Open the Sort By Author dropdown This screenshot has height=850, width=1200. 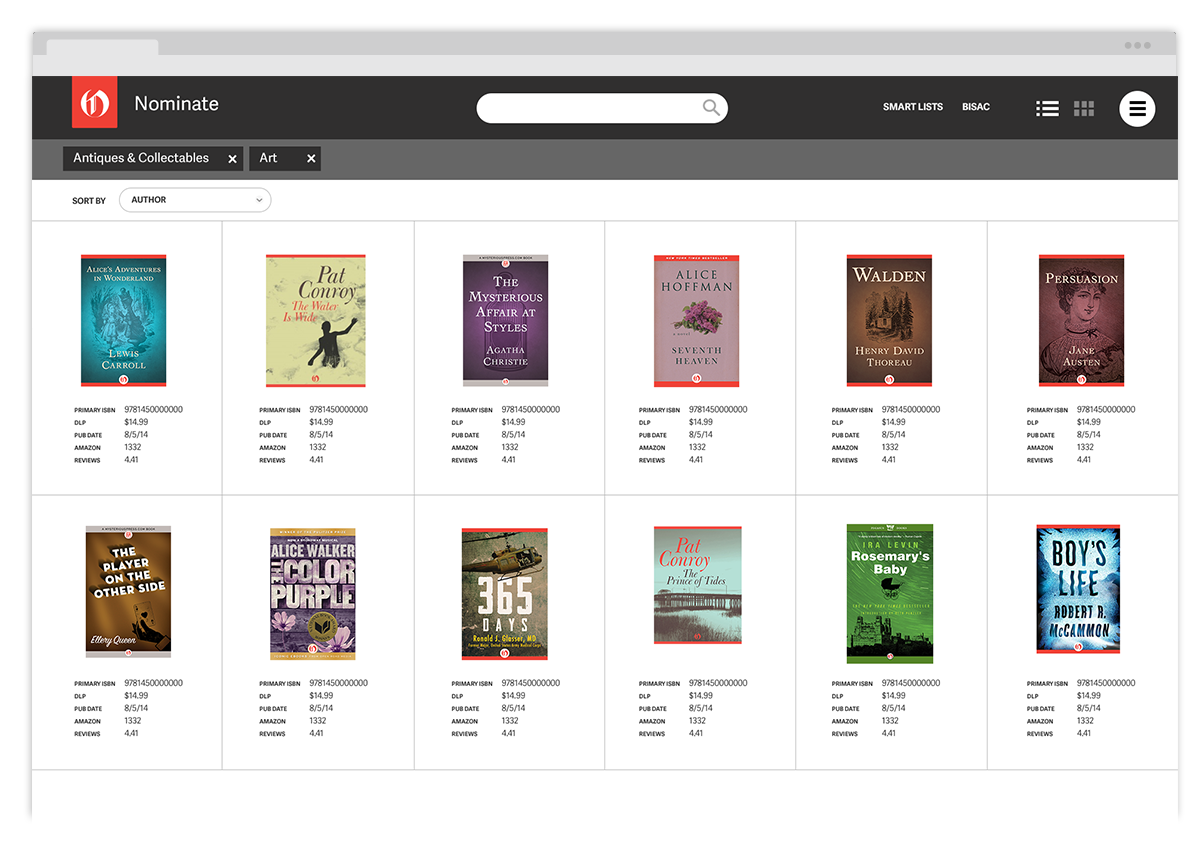coord(195,200)
